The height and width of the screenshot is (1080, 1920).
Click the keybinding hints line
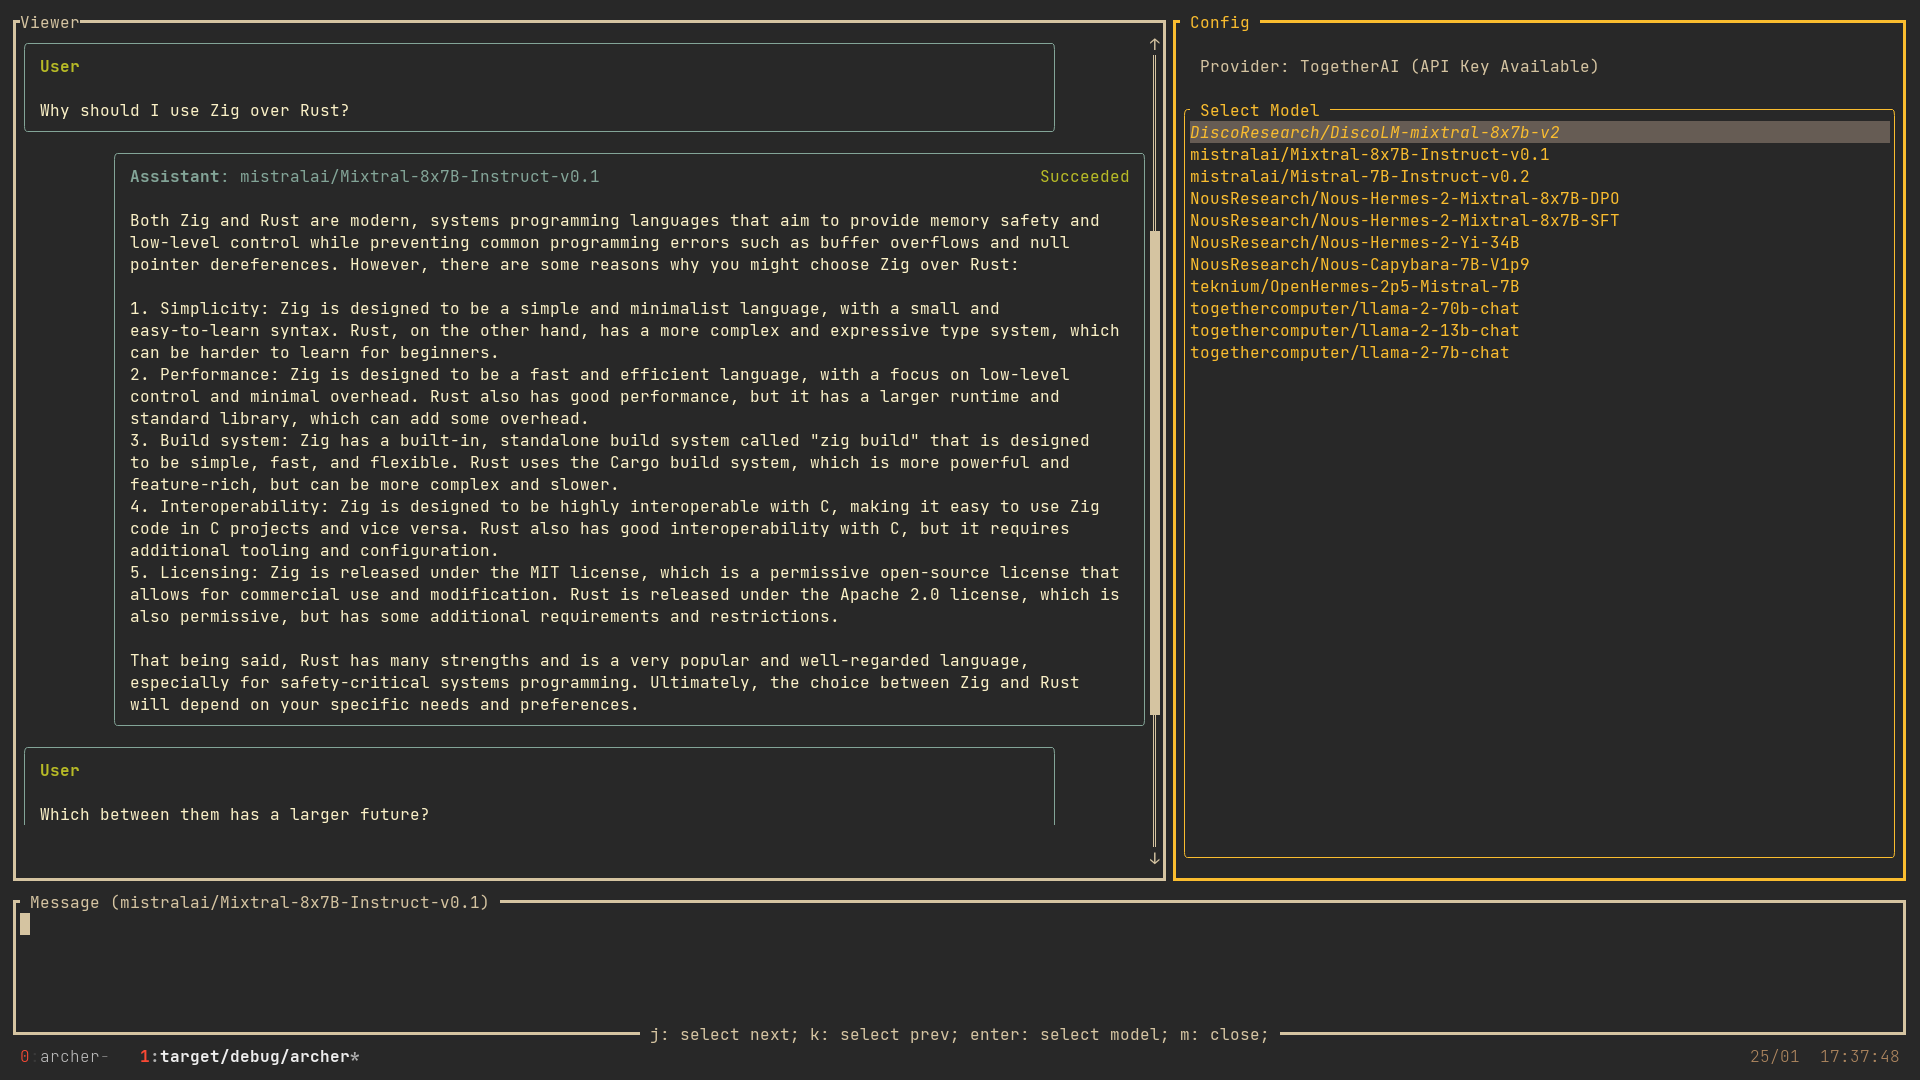[x=959, y=1034]
